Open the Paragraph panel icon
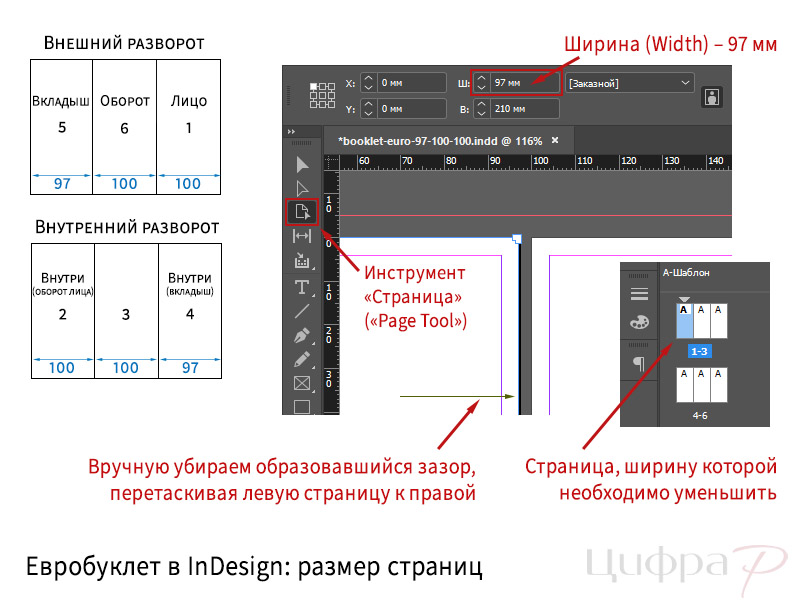 (639, 363)
